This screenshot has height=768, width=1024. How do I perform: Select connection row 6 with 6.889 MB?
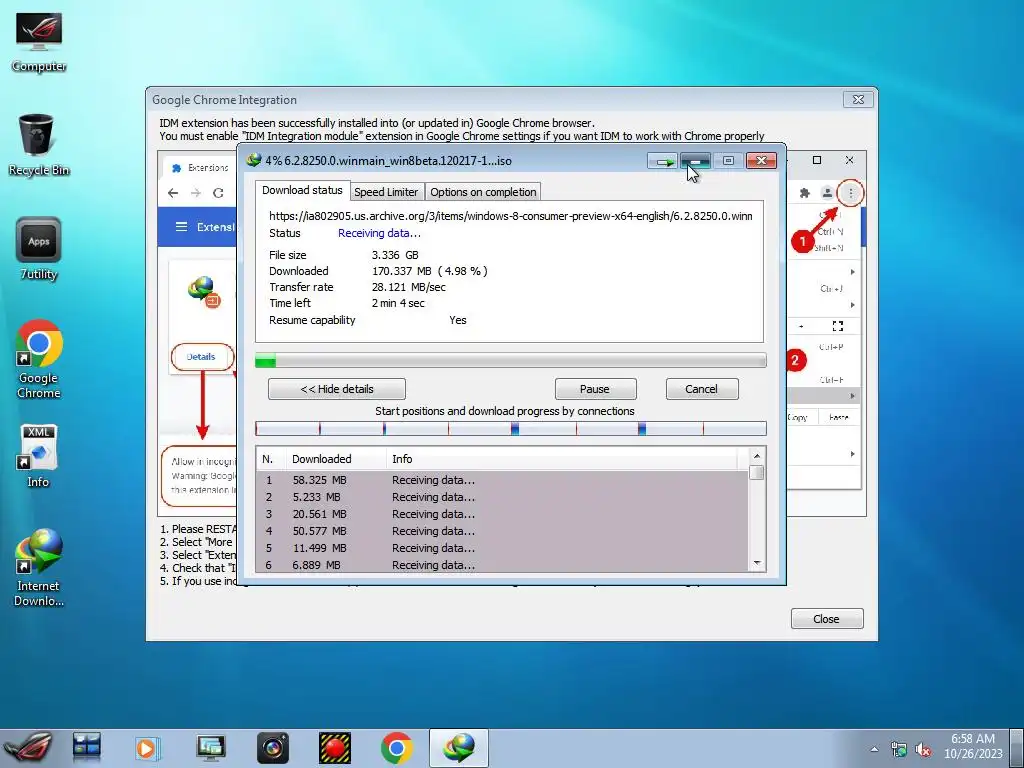502,564
